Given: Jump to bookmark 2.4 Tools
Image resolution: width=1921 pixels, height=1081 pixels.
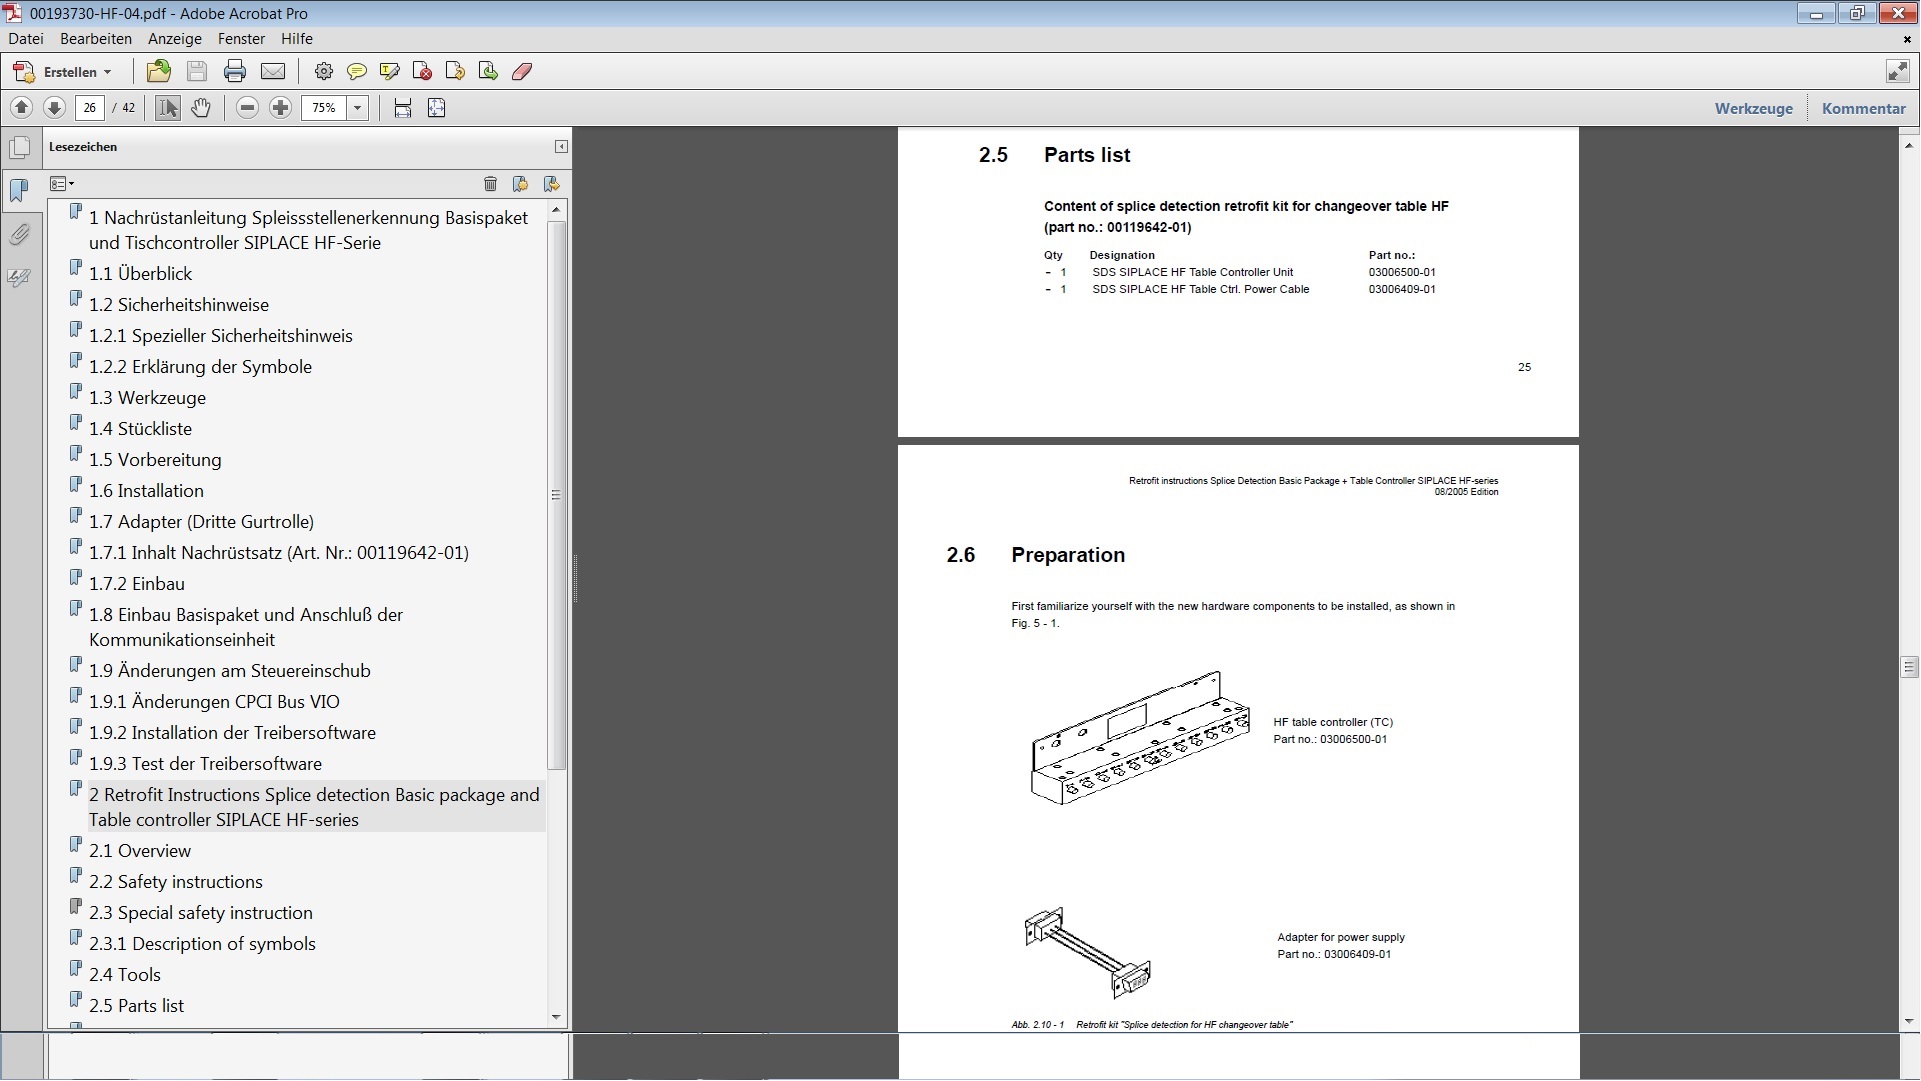Looking at the screenshot, I should (x=124, y=975).
